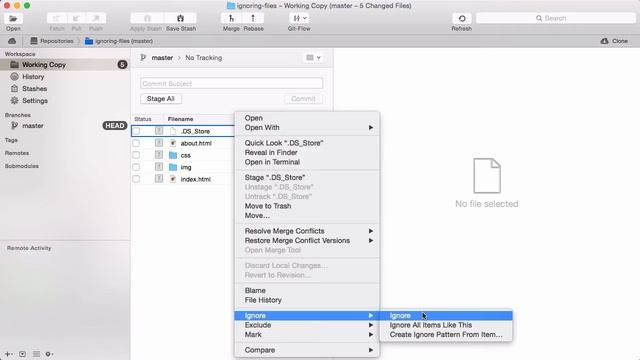Click the css folder icon
The height and width of the screenshot is (360, 640).
pos(173,155)
